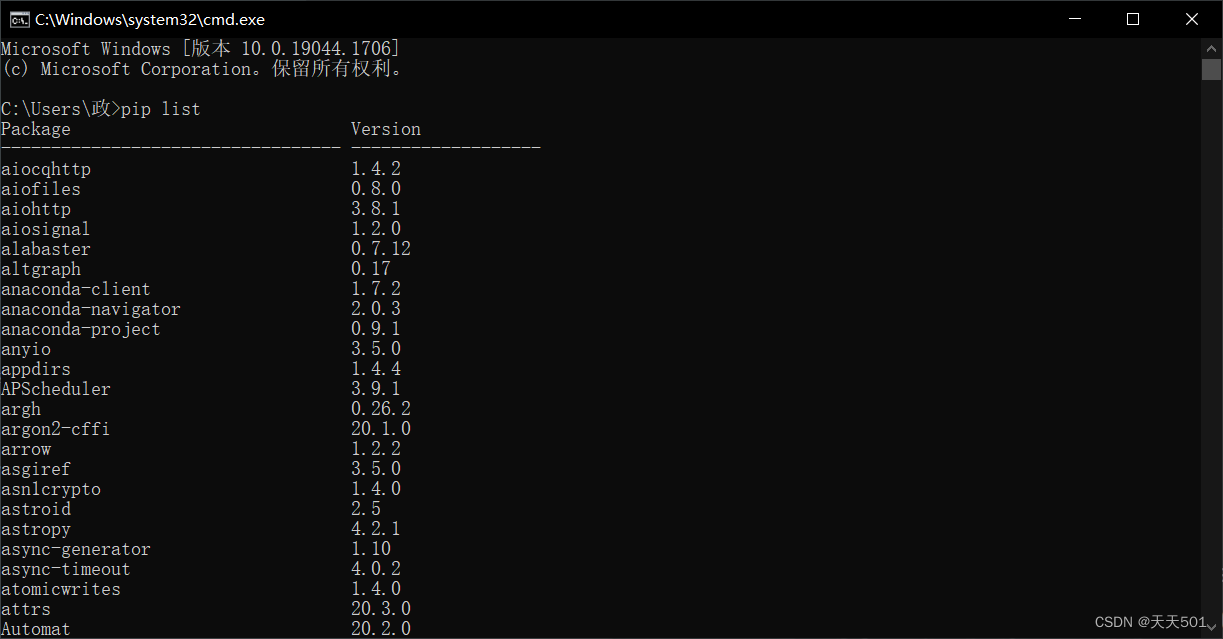Select the aiohttp package name

(36, 209)
